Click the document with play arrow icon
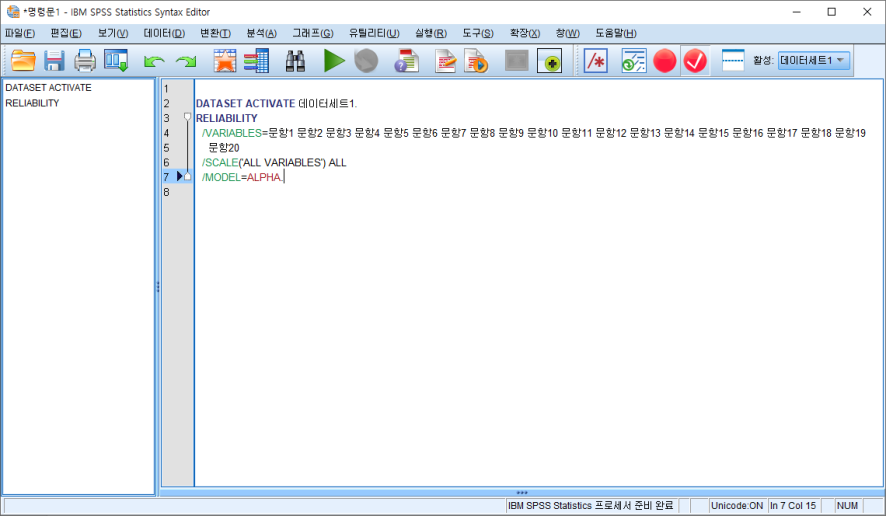This screenshot has height=516, width=886. point(476,60)
